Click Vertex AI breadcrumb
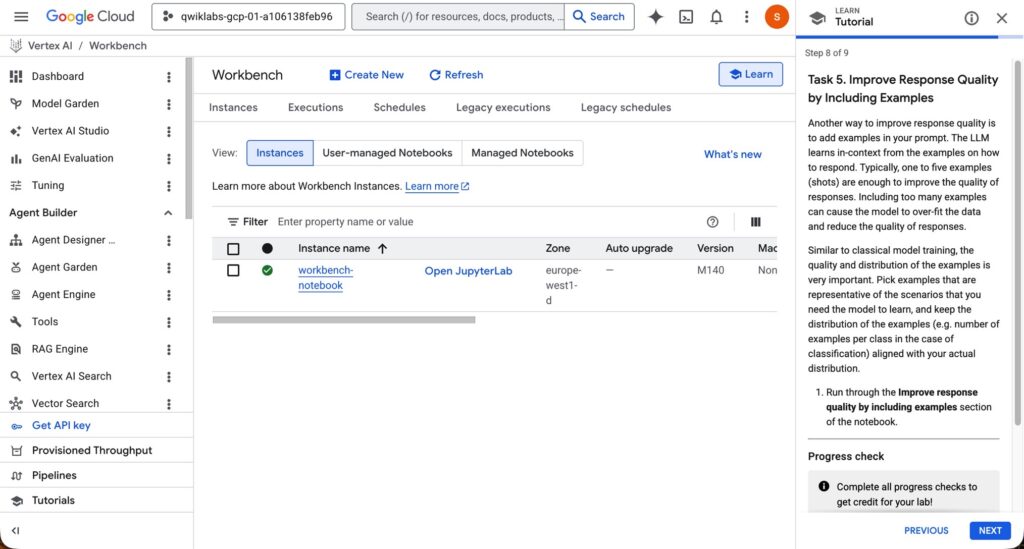The image size is (1024, 549). click(50, 46)
